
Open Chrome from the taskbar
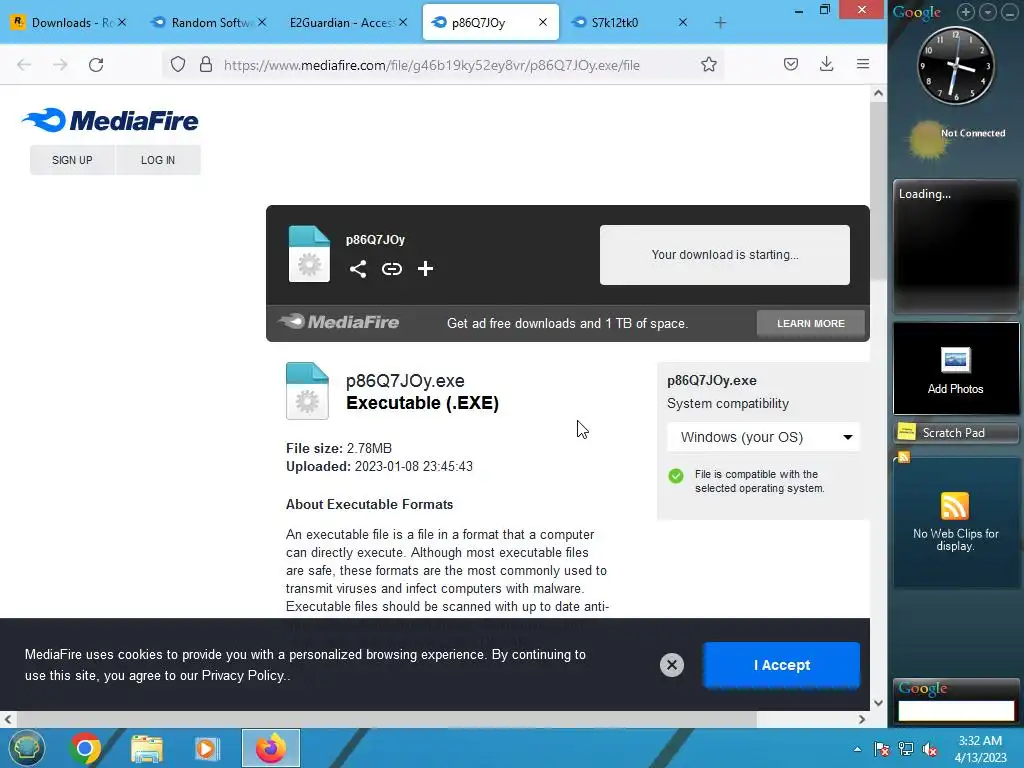pyautogui.click(x=85, y=748)
